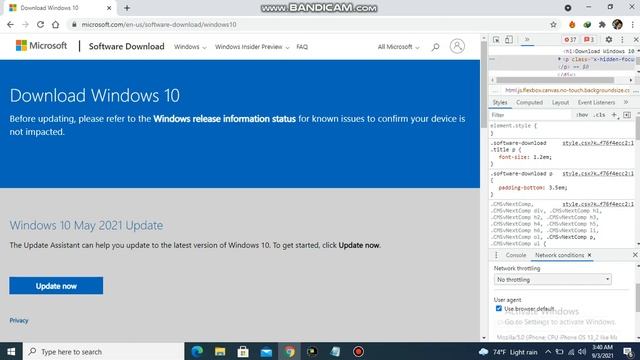The image size is (640, 360).
Task: Expand the p class element node arrow
Action: tap(560, 59)
